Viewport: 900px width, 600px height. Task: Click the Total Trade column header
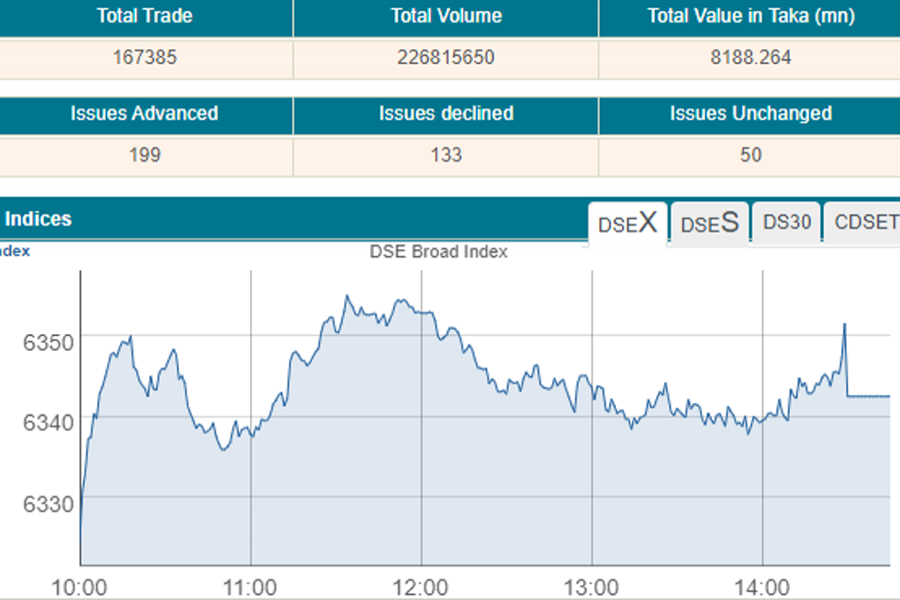pyautogui.click(x=145, y=16)
